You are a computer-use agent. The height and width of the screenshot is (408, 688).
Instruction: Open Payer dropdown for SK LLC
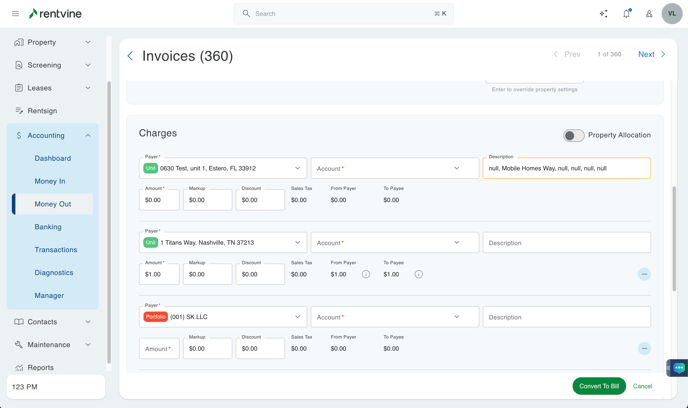point(223,317)
